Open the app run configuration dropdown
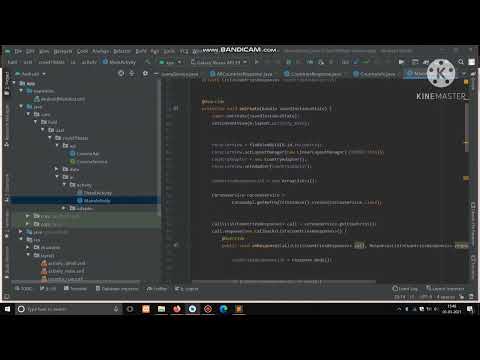The image size is (480, 360). [x=170, y=62]
